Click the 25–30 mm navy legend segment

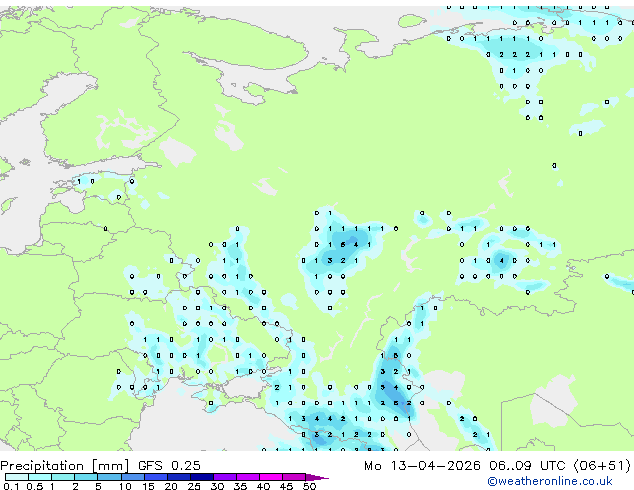[201, 477]
